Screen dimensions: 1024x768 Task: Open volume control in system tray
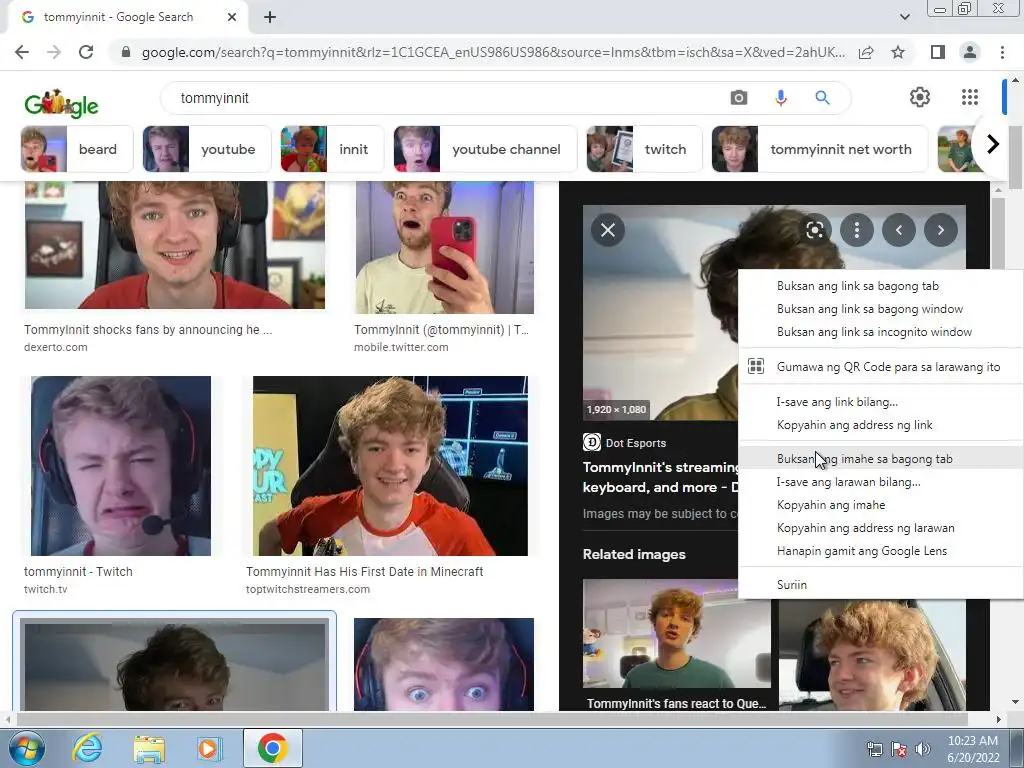coord(922,749)
